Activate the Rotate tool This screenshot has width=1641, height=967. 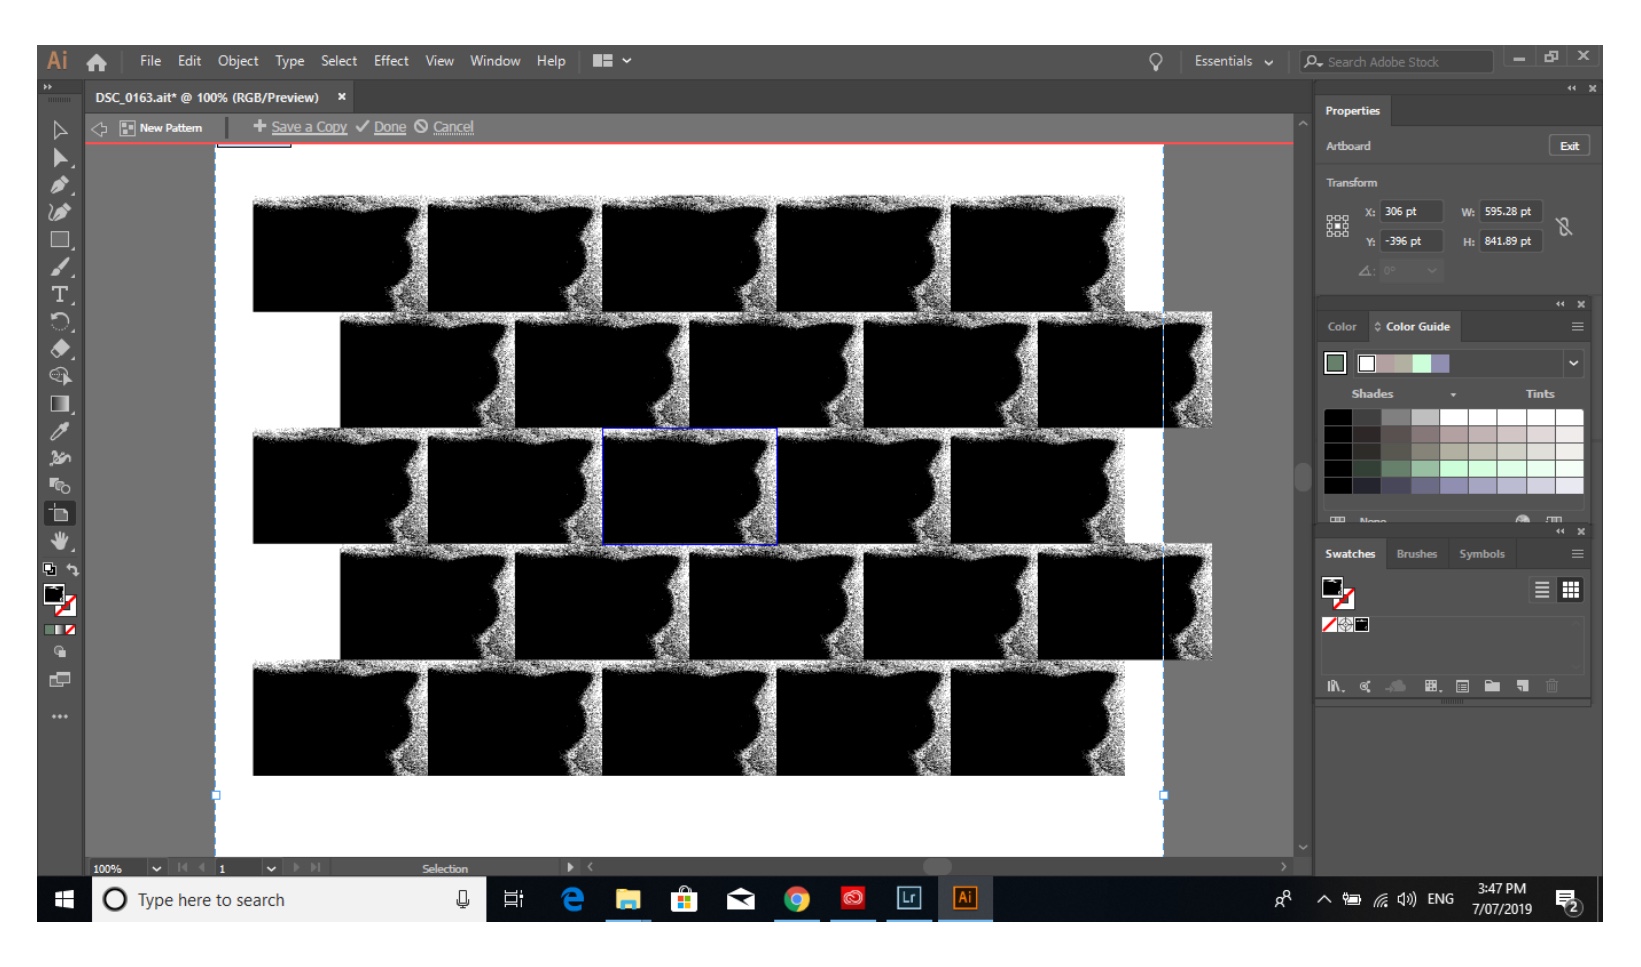(60, 321)
